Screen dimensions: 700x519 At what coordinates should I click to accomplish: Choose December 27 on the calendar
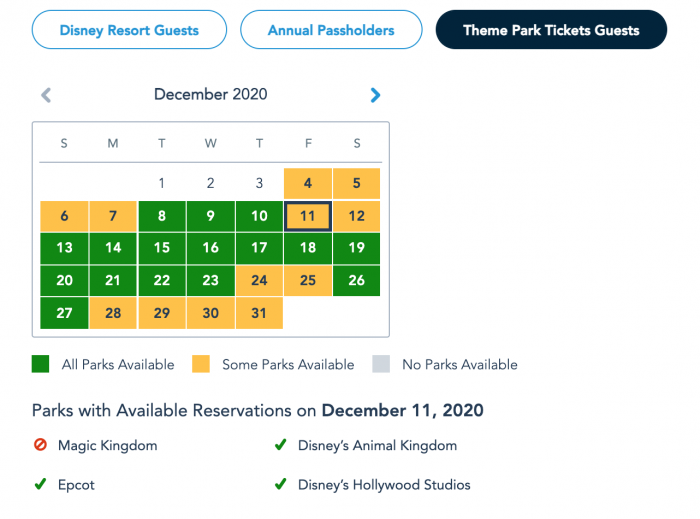pyautogui.click(x=64, y=313)
